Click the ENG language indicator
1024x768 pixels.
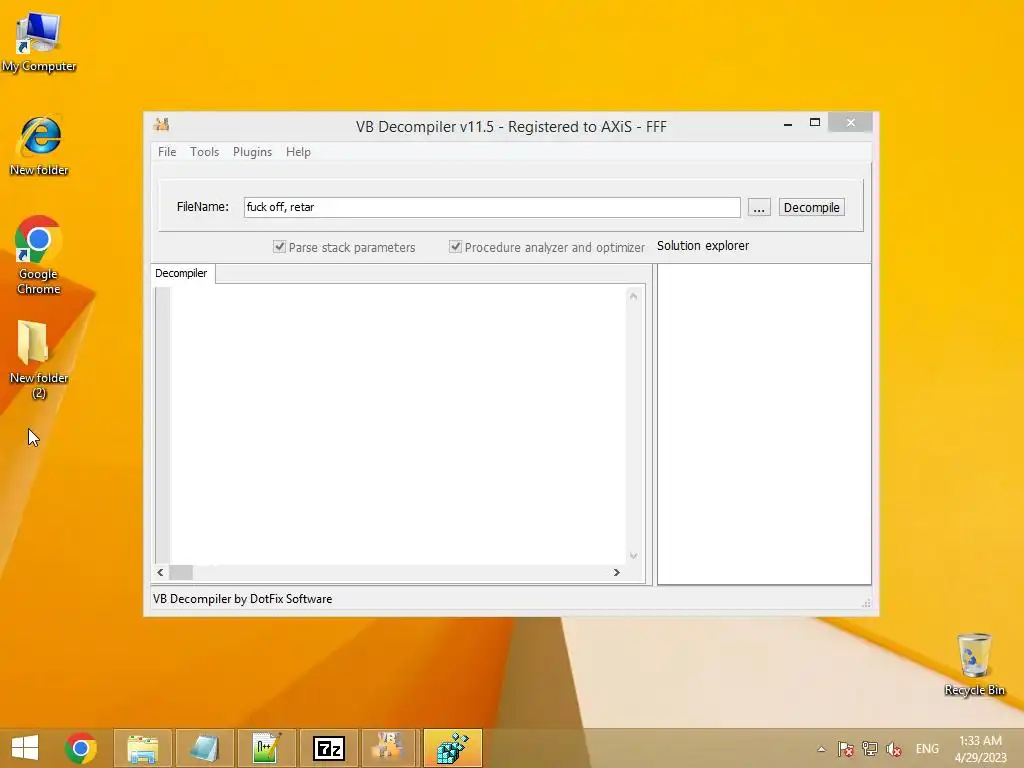click(x=927, y=749)
